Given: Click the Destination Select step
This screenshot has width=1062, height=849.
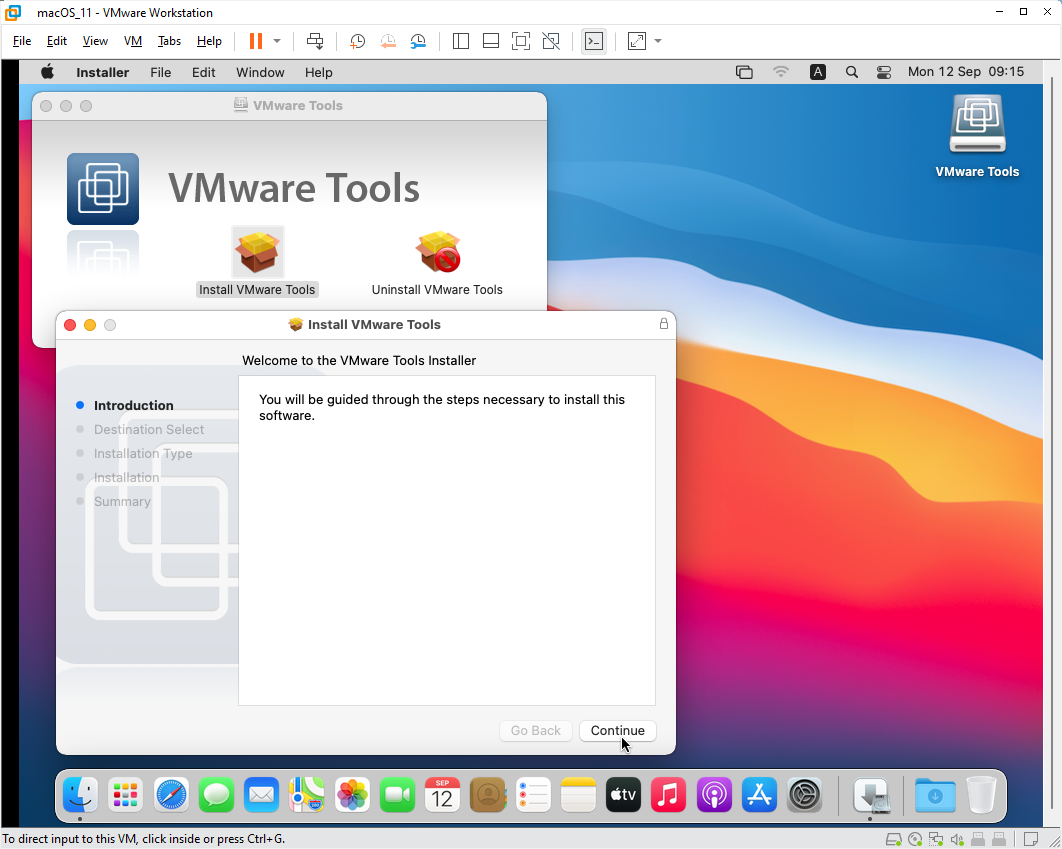Looking at the screenshot, I should 149,429.
